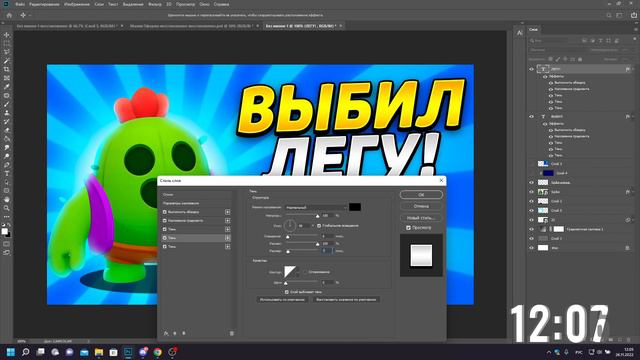Open the Layers panel blend mode dropdown
The width and height of the screenshot is (640, 360).
click(x=557, y=50)
